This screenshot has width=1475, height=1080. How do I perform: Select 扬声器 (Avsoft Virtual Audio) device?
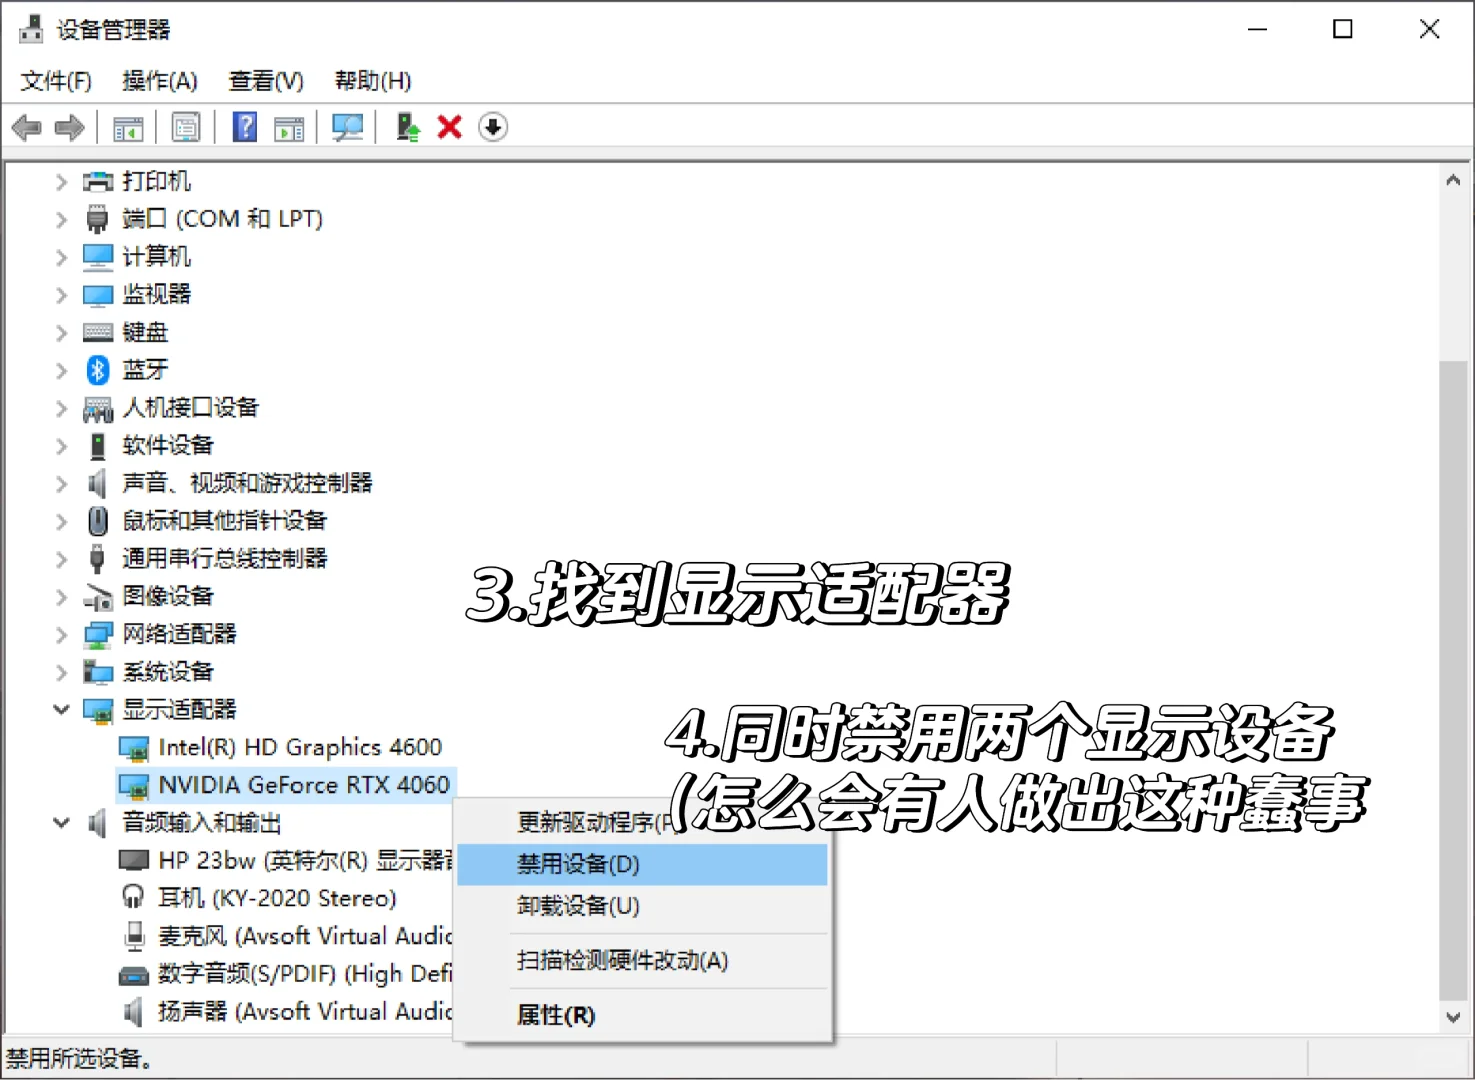305,1011
